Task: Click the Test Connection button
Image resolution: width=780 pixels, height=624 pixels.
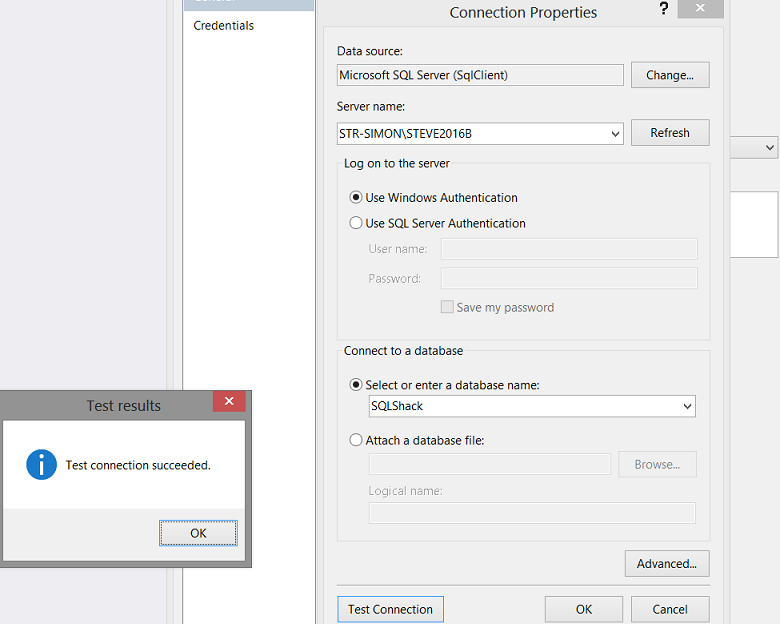Action: (390, 609)
